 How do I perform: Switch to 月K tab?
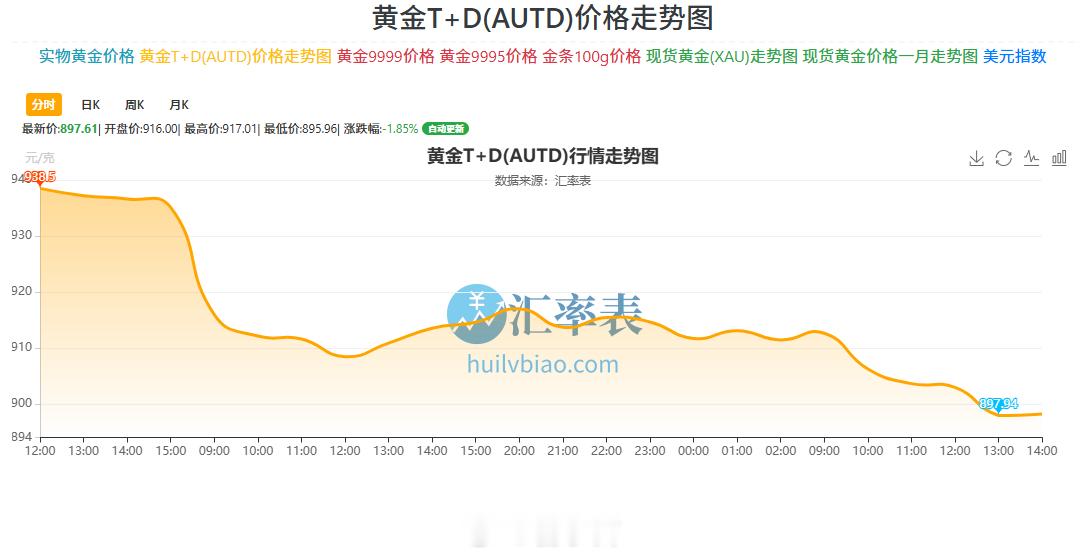tap(179, 105)
